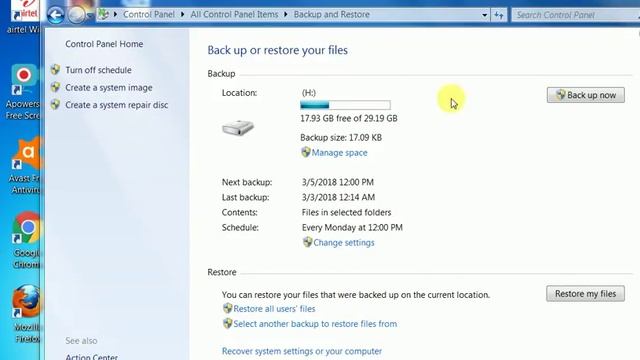
Task: Click shield icon beside Create a system image
Action: point(56,87)
